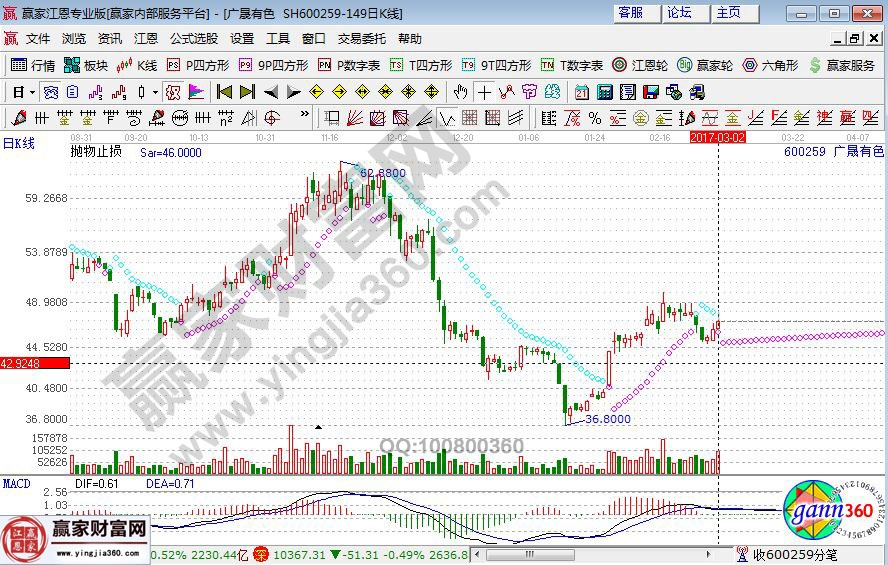Click the 论坛 forum button
The width and height of the screenshot is (888, 565).
tap(679, 13)
